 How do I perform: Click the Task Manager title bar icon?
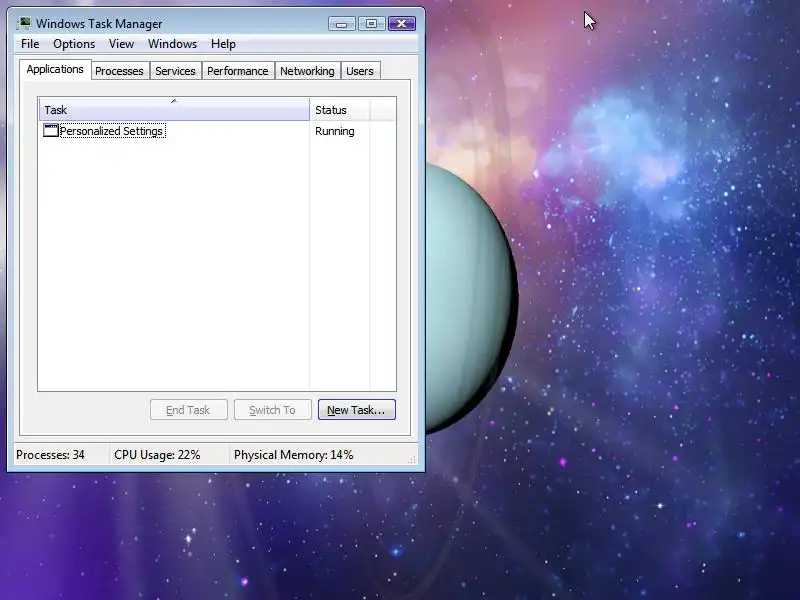coord(23,23)
